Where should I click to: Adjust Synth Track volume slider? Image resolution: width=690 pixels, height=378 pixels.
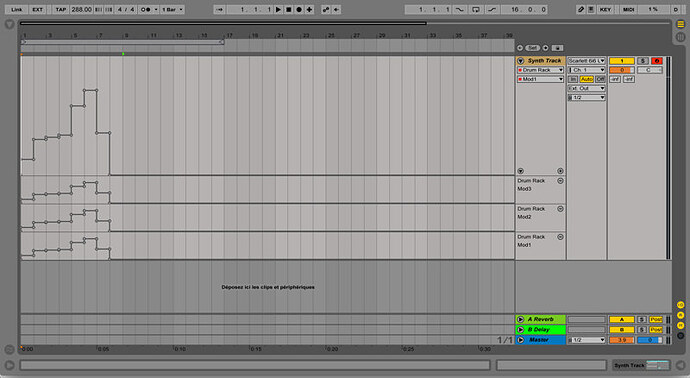point(622,70)
